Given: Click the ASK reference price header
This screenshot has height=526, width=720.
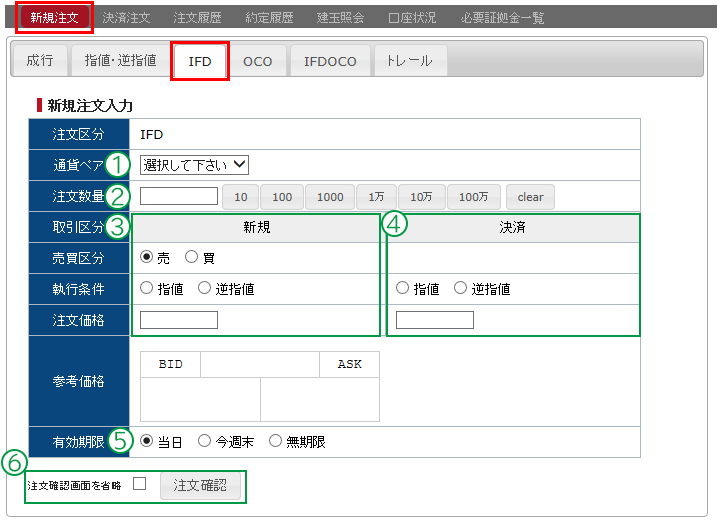Looking at the screenshot, I should pyautogui.click(x=349, y=364).
